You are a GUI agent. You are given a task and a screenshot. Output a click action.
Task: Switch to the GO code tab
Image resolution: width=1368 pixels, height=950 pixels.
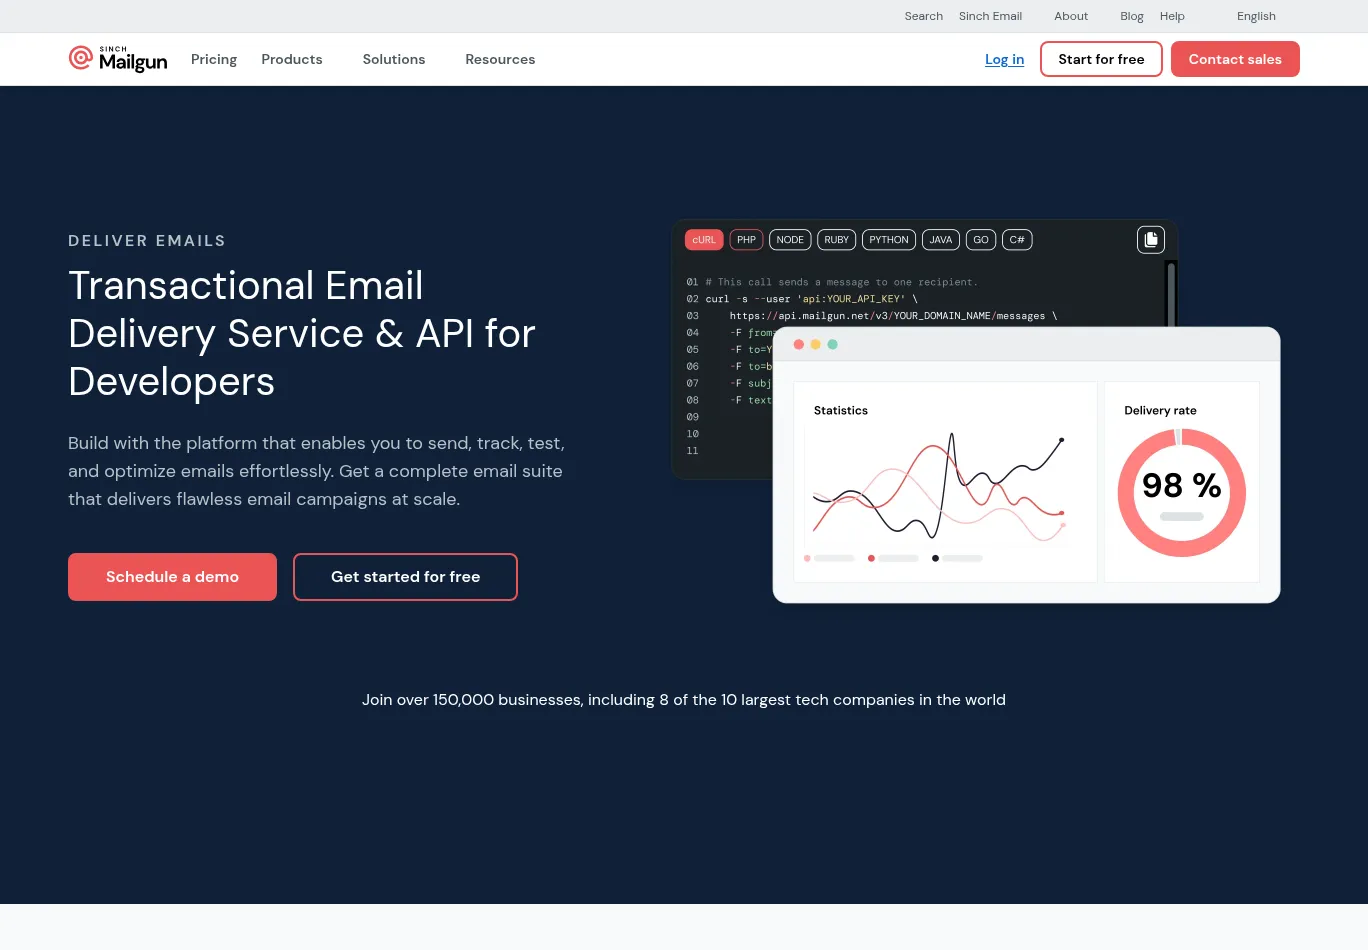981,240
